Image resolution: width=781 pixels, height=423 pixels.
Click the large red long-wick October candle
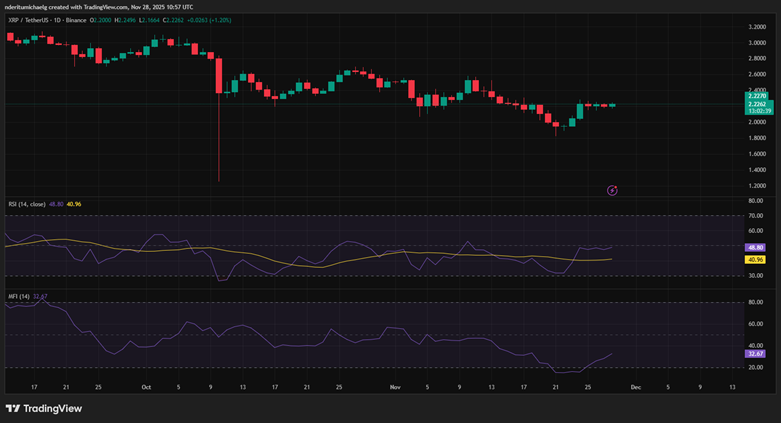point(218,76)
